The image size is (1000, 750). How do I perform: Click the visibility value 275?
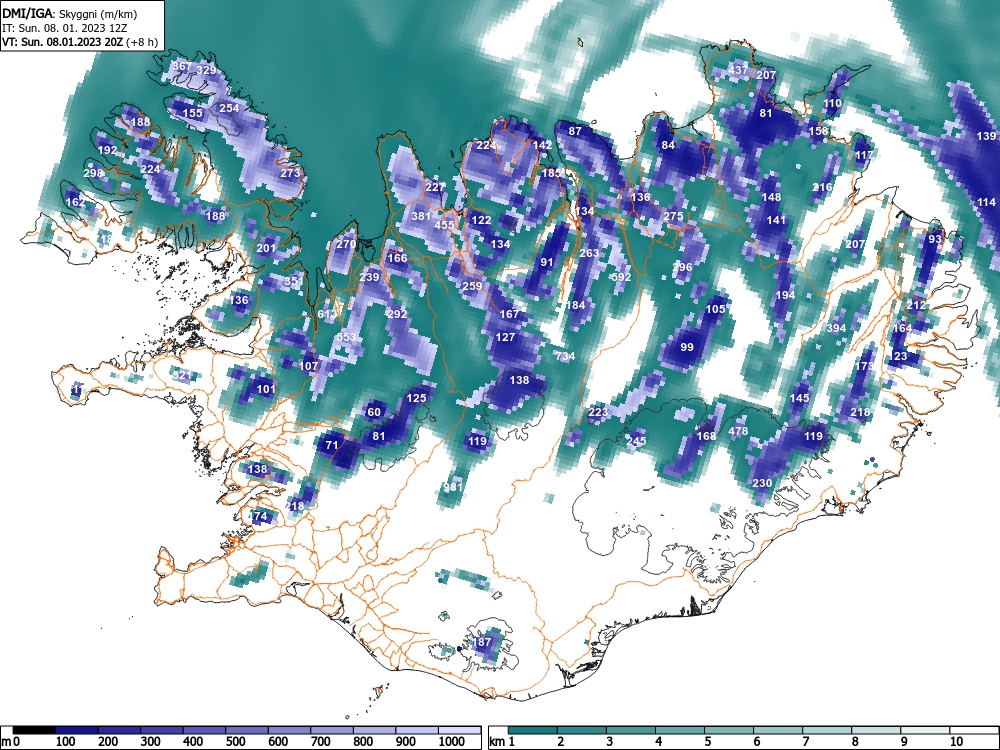(673, 217)
